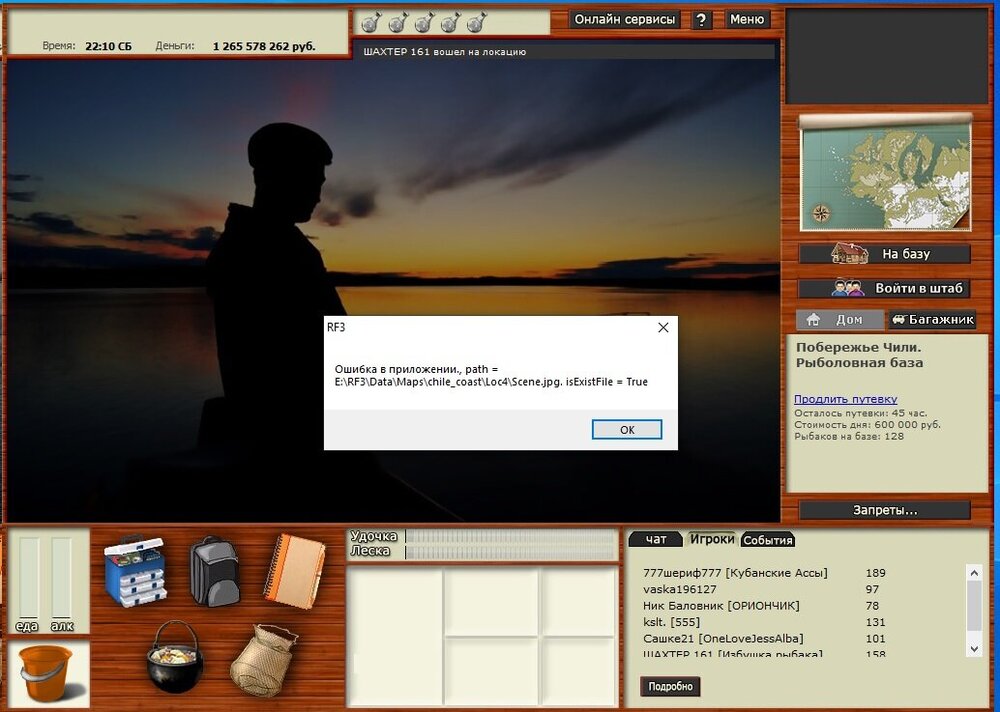Click the help question mark button

[701, 20]
